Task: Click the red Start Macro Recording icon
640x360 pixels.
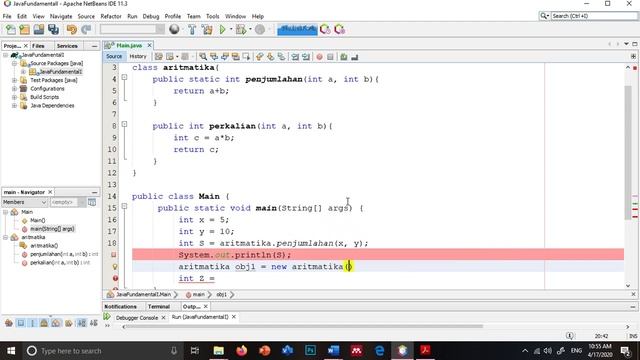Action: tap(320, 57)
